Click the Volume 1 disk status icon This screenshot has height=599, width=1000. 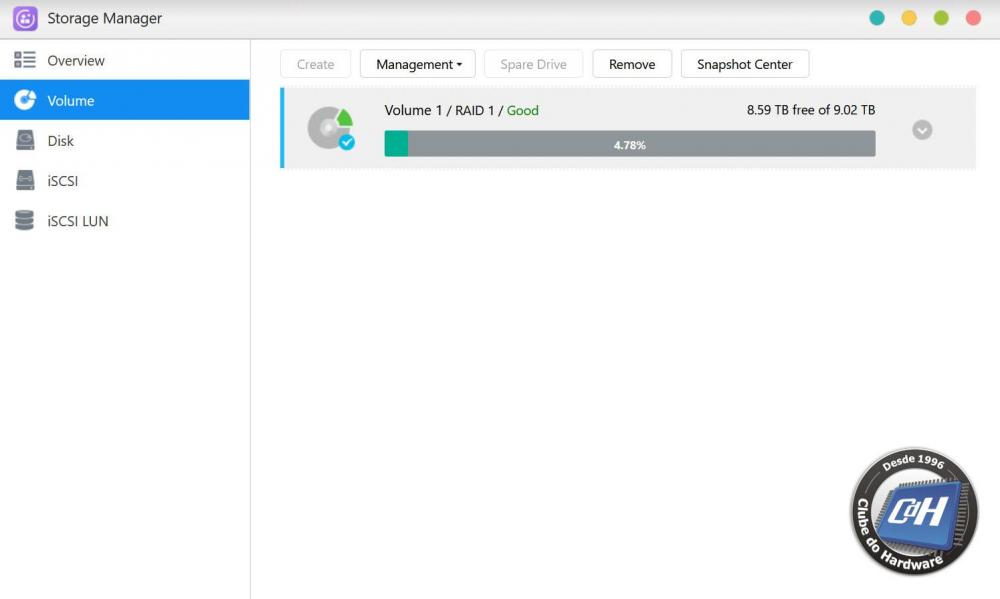330,129
